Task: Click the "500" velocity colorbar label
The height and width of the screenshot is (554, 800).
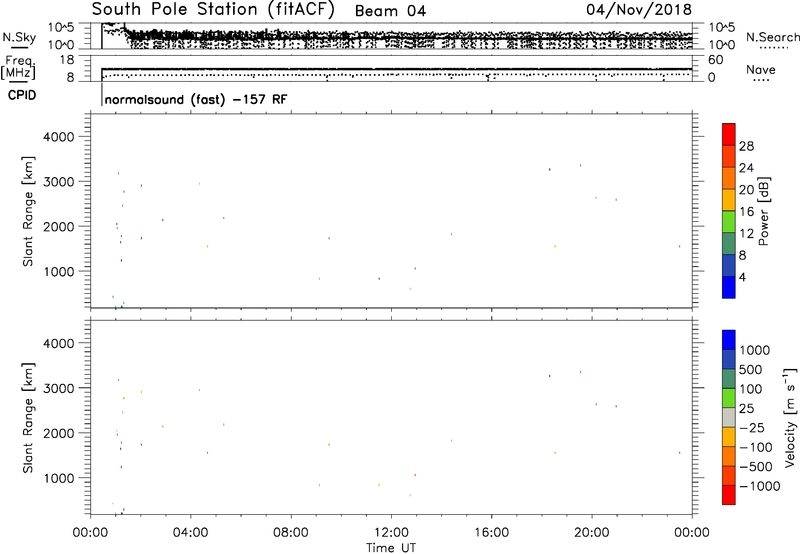Action: 751,370
